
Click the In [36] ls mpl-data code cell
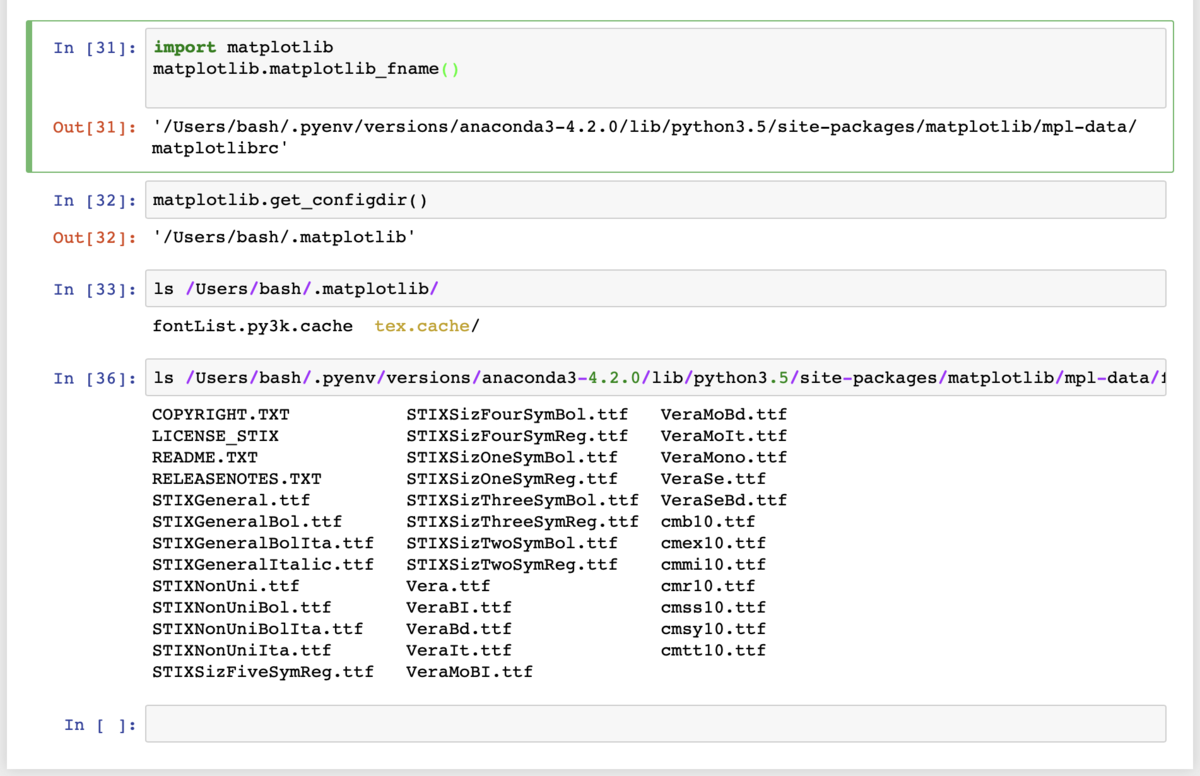(655, 378)
